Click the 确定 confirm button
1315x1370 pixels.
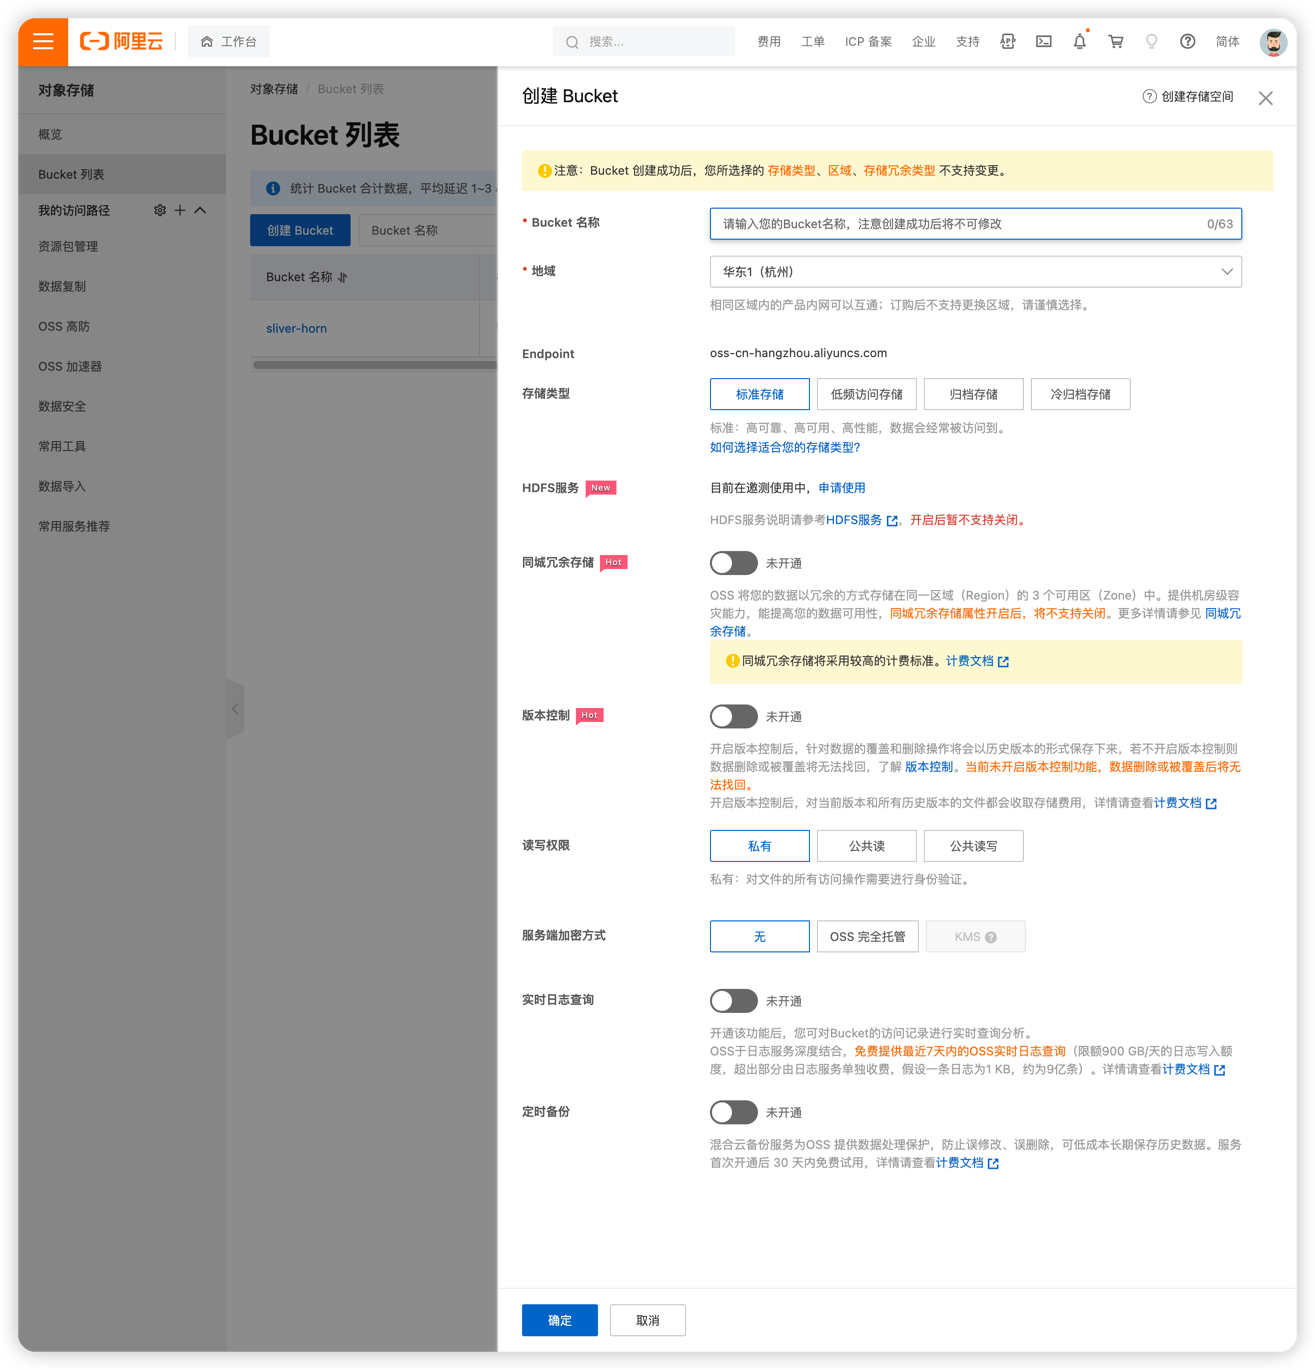point(559,1320)
